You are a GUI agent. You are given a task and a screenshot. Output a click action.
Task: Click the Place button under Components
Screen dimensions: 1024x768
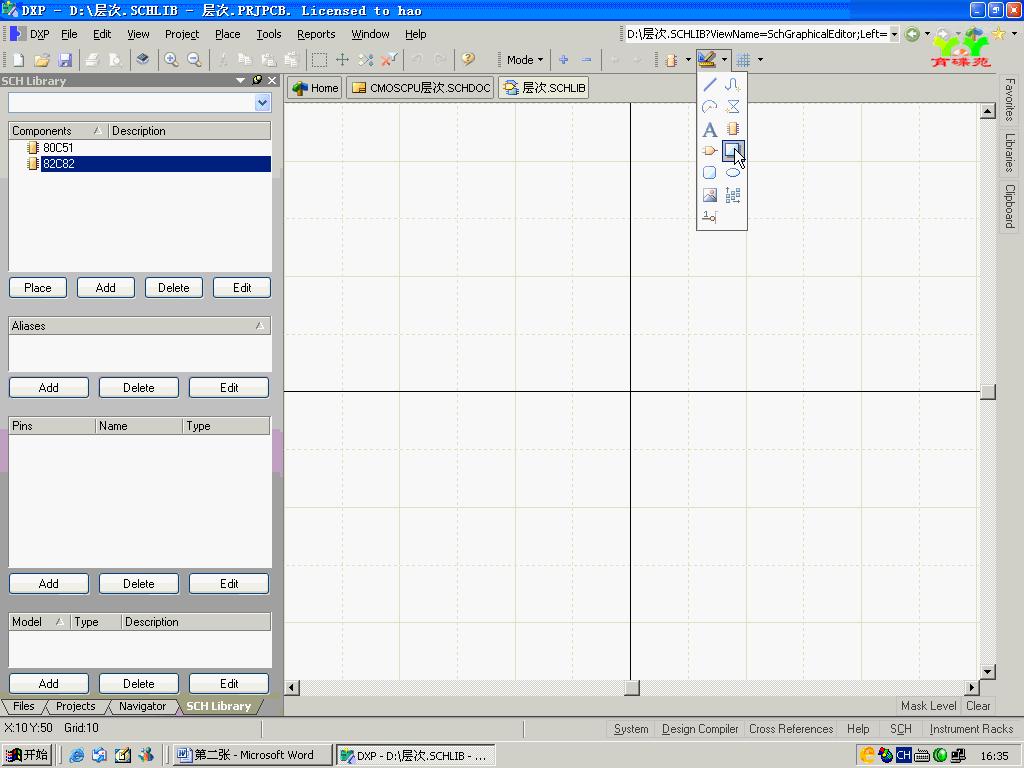click(x=38, y=288)
